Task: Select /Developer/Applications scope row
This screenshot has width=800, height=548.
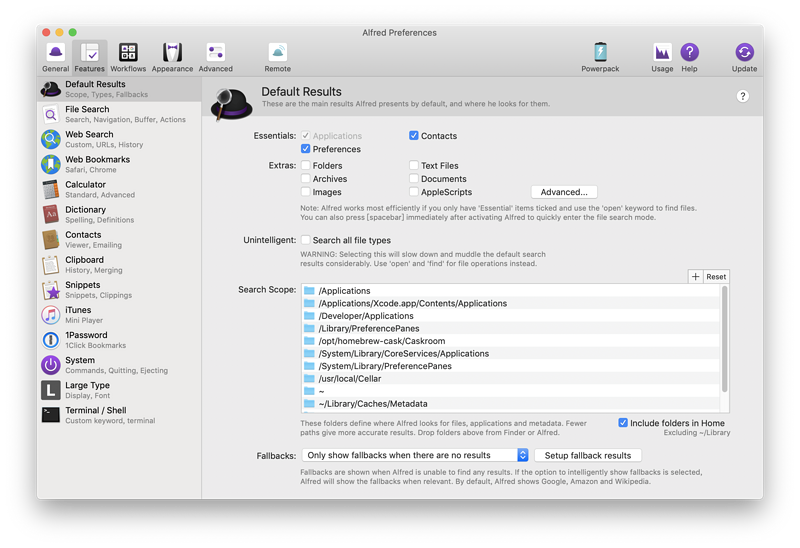Action: click(x=511, y=316)
